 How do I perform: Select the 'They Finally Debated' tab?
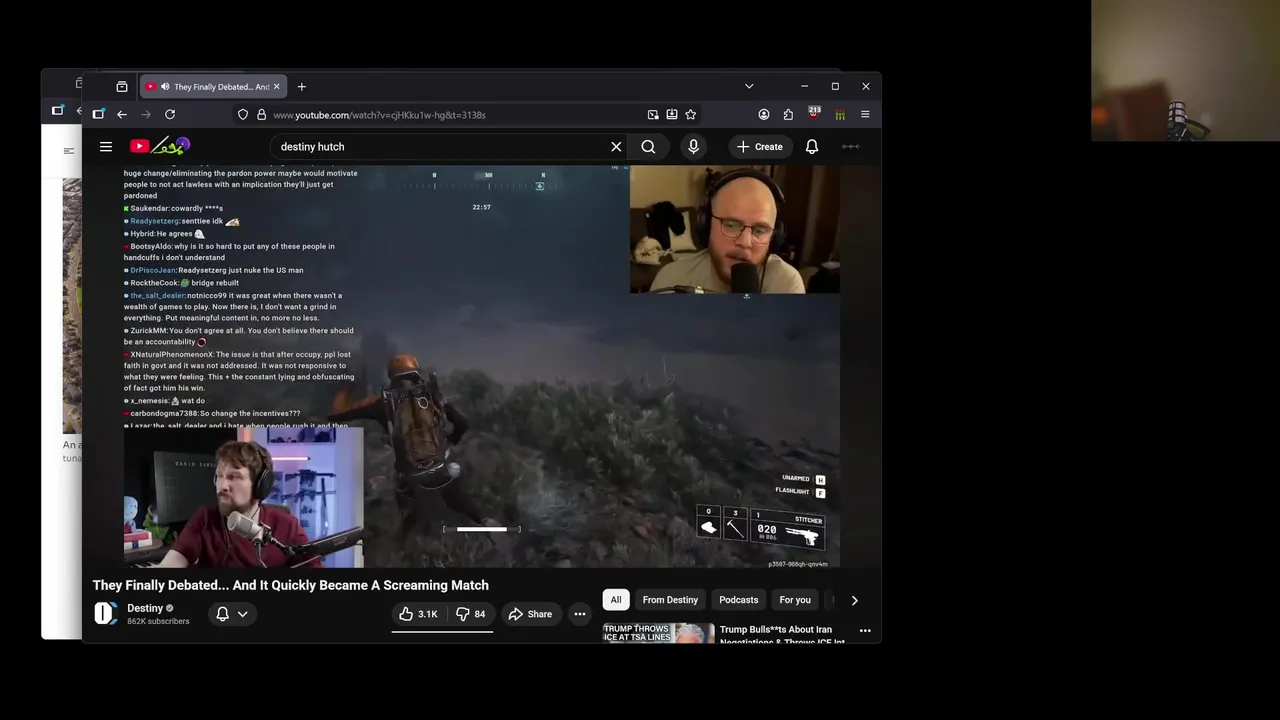[213, 87]
